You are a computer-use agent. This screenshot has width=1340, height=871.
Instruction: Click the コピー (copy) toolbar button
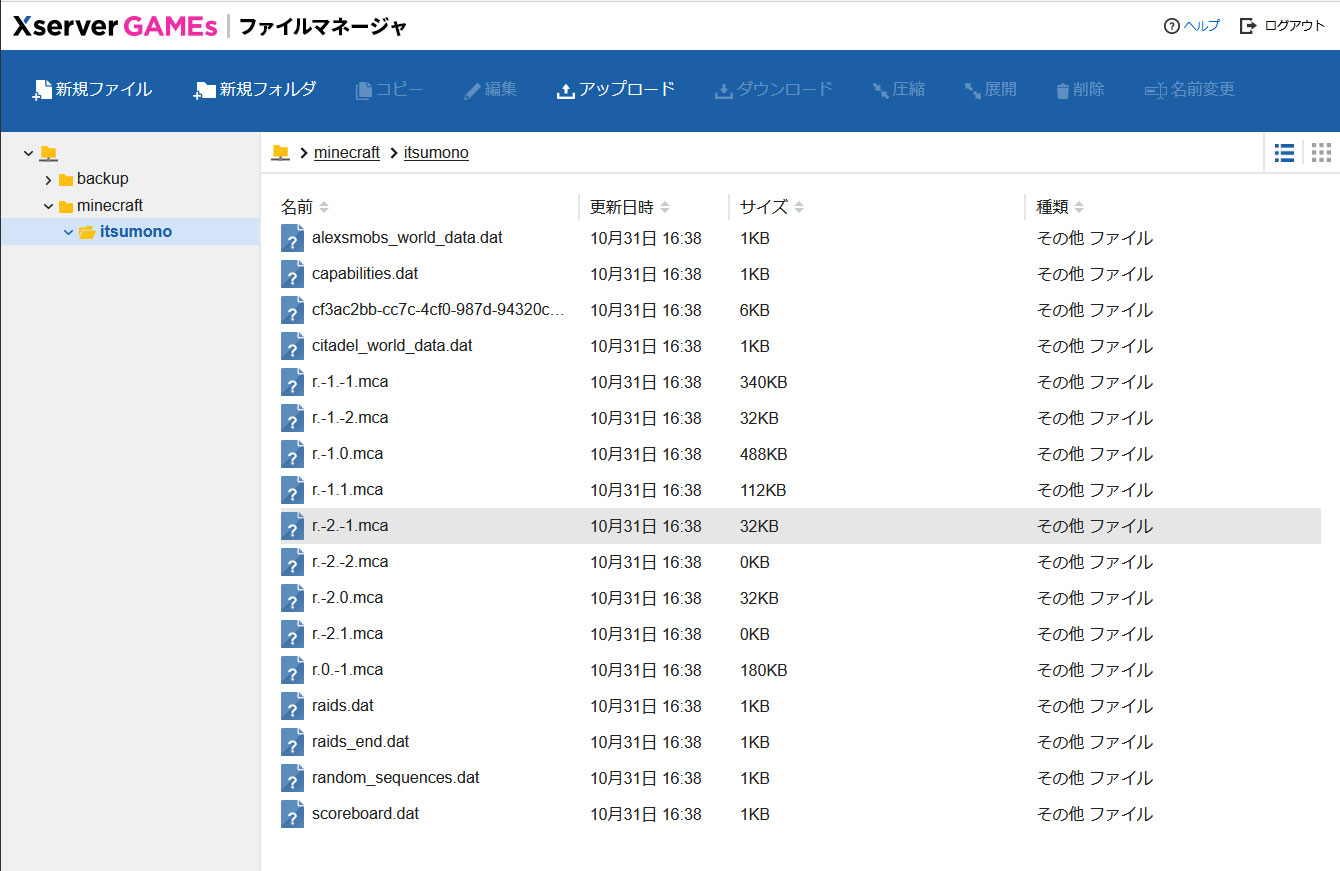point(389,90)
